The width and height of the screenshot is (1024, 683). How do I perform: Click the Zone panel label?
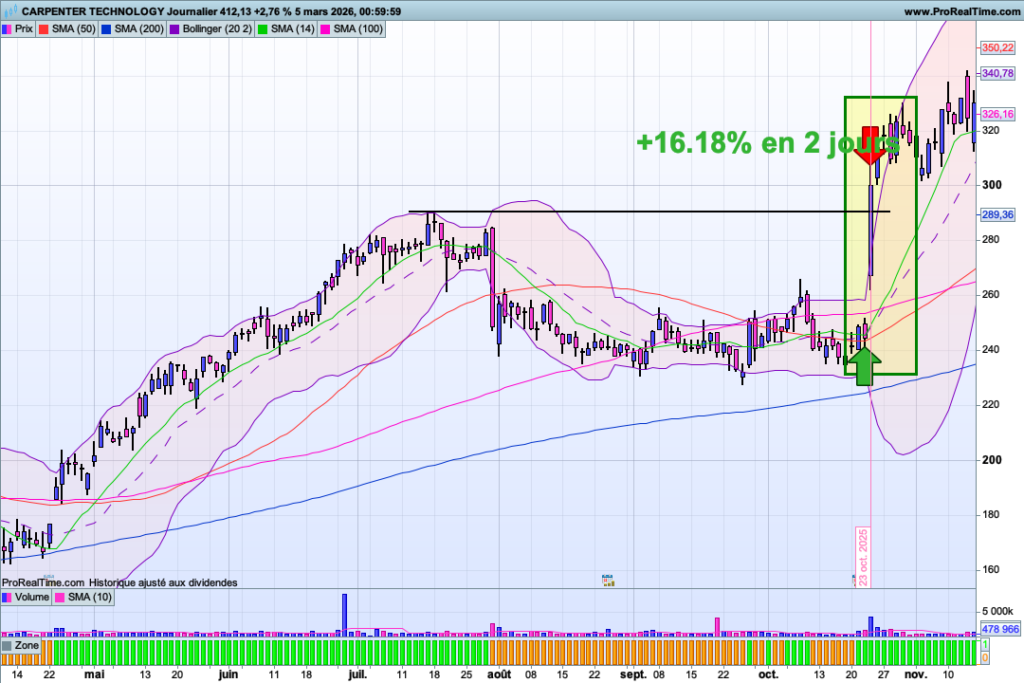click(x=27, y=647)
